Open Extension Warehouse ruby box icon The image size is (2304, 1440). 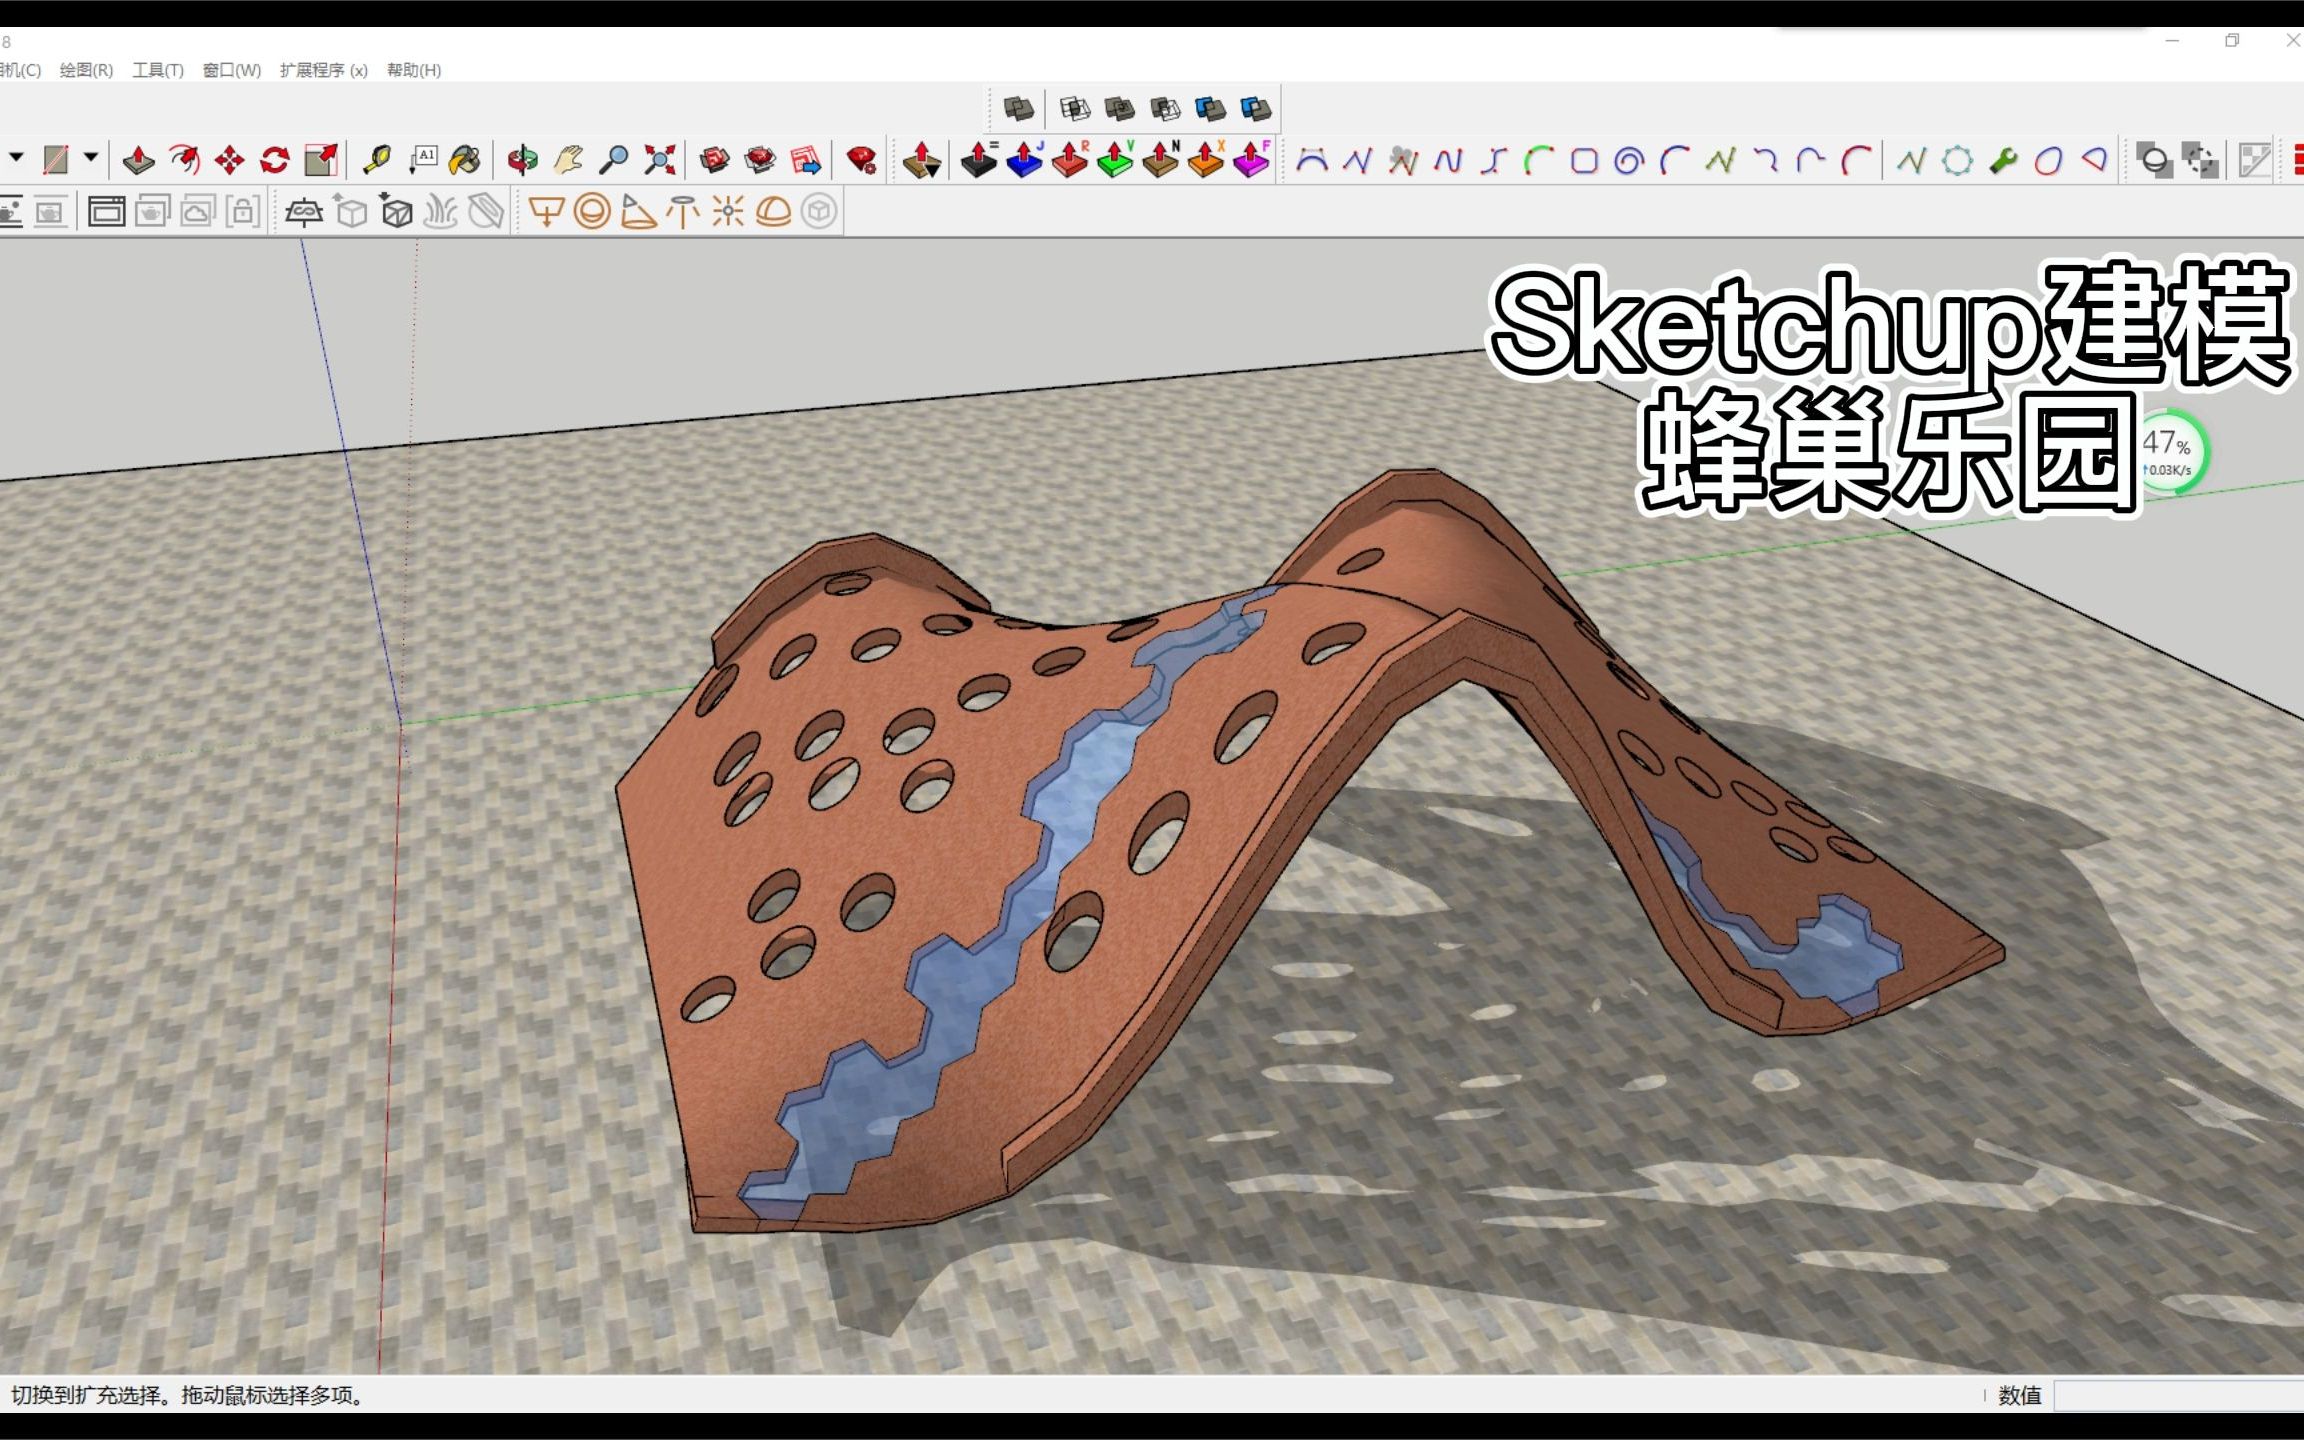[x=761, y=160]
